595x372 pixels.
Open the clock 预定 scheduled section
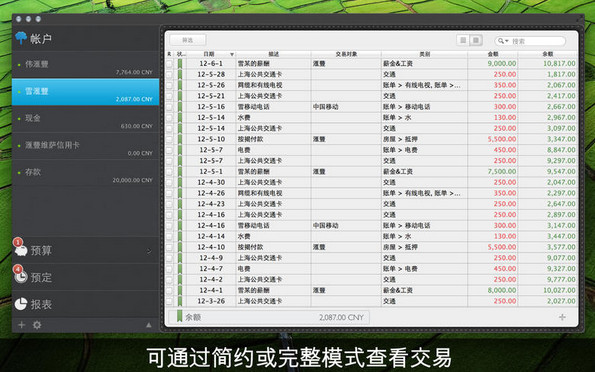[x=85, y=277]
